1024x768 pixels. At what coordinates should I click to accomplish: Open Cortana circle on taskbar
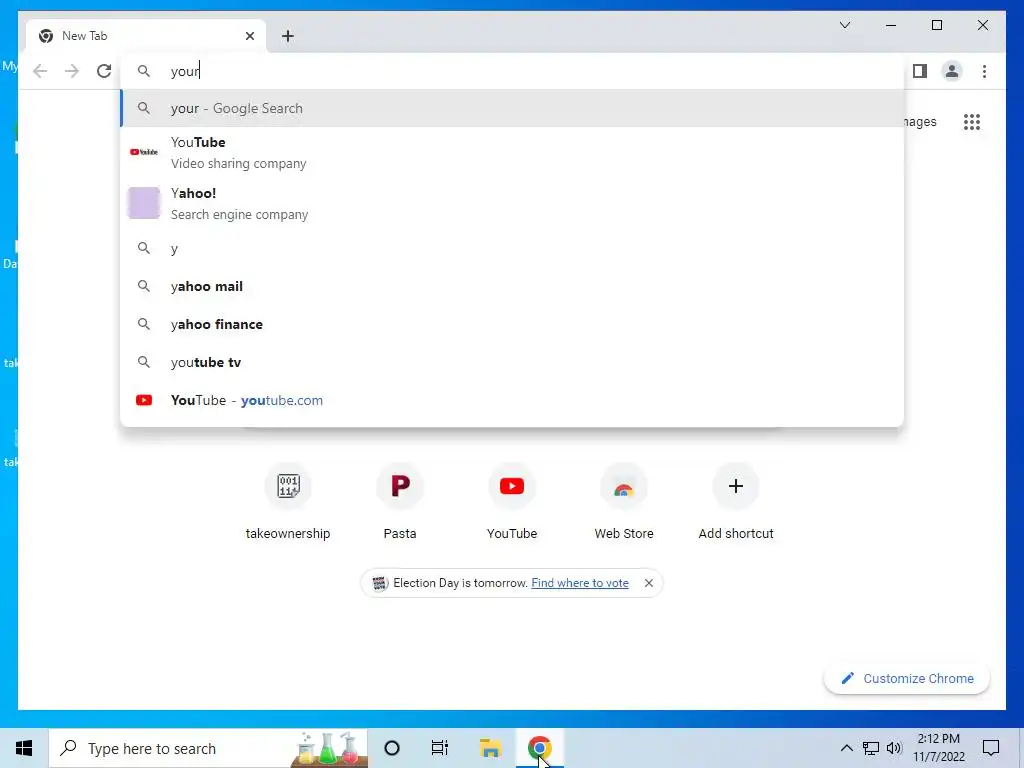tap(392, 748)
